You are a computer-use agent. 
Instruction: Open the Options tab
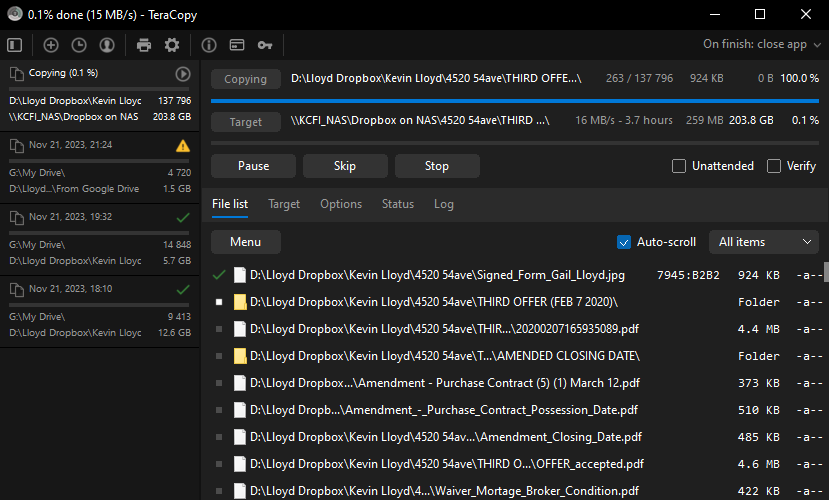341,204
